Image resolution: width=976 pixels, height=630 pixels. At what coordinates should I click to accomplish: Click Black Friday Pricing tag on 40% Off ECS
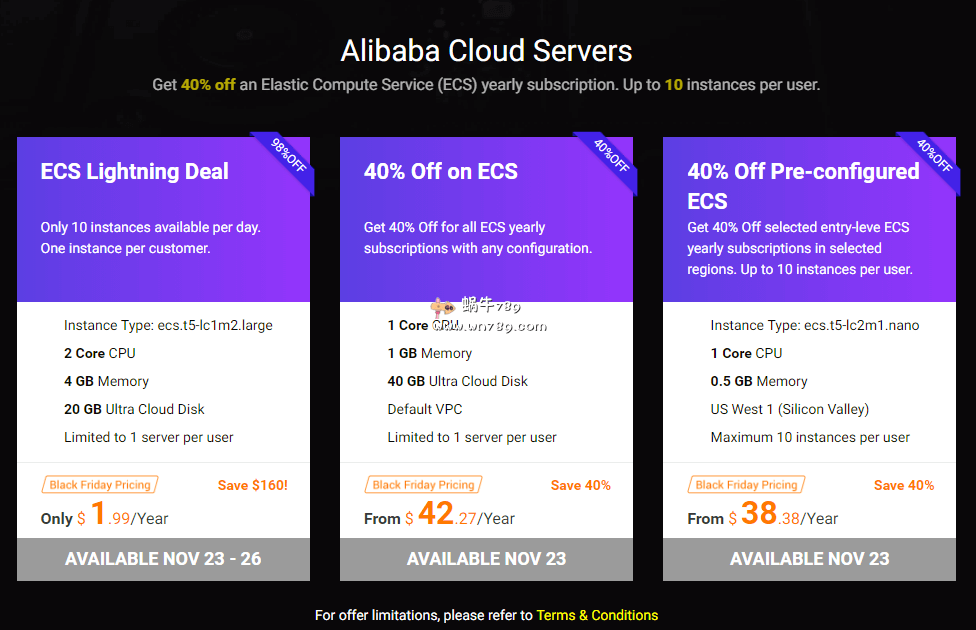click(423, 485)
